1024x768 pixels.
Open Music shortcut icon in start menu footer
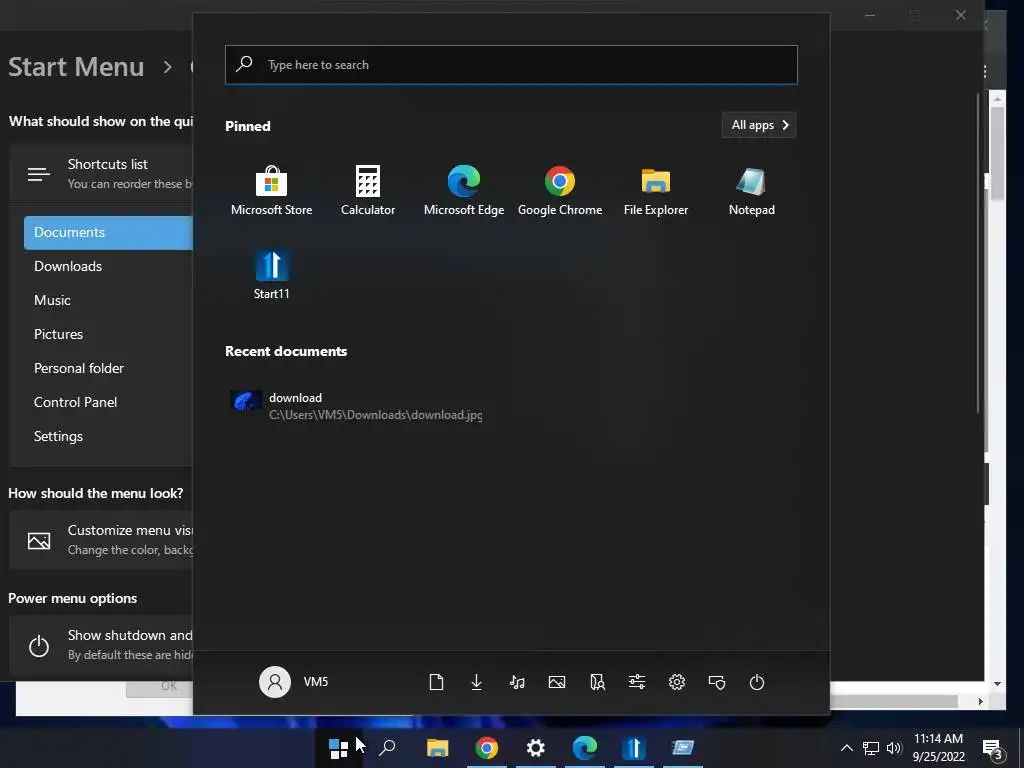pos(517,682)
